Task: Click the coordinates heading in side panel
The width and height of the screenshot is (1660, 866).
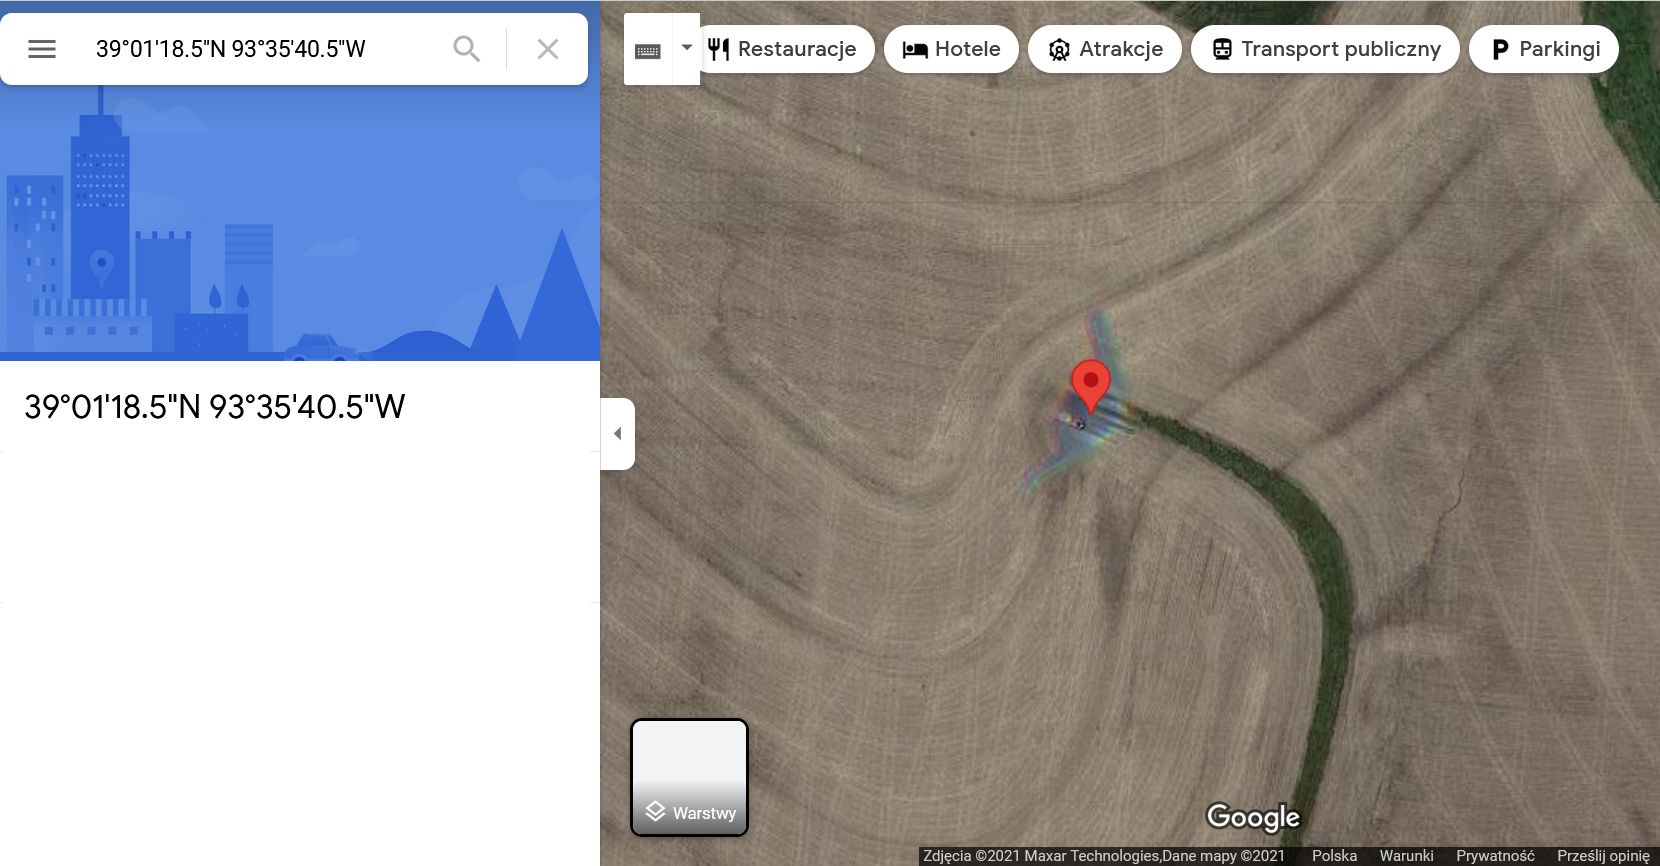Action: 214,407
